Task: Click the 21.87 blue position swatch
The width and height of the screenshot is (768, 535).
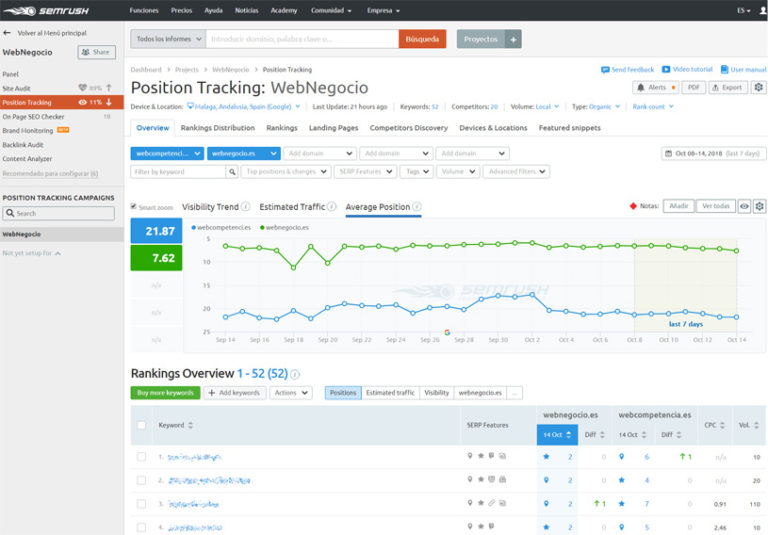Action: tap(156, 231)
